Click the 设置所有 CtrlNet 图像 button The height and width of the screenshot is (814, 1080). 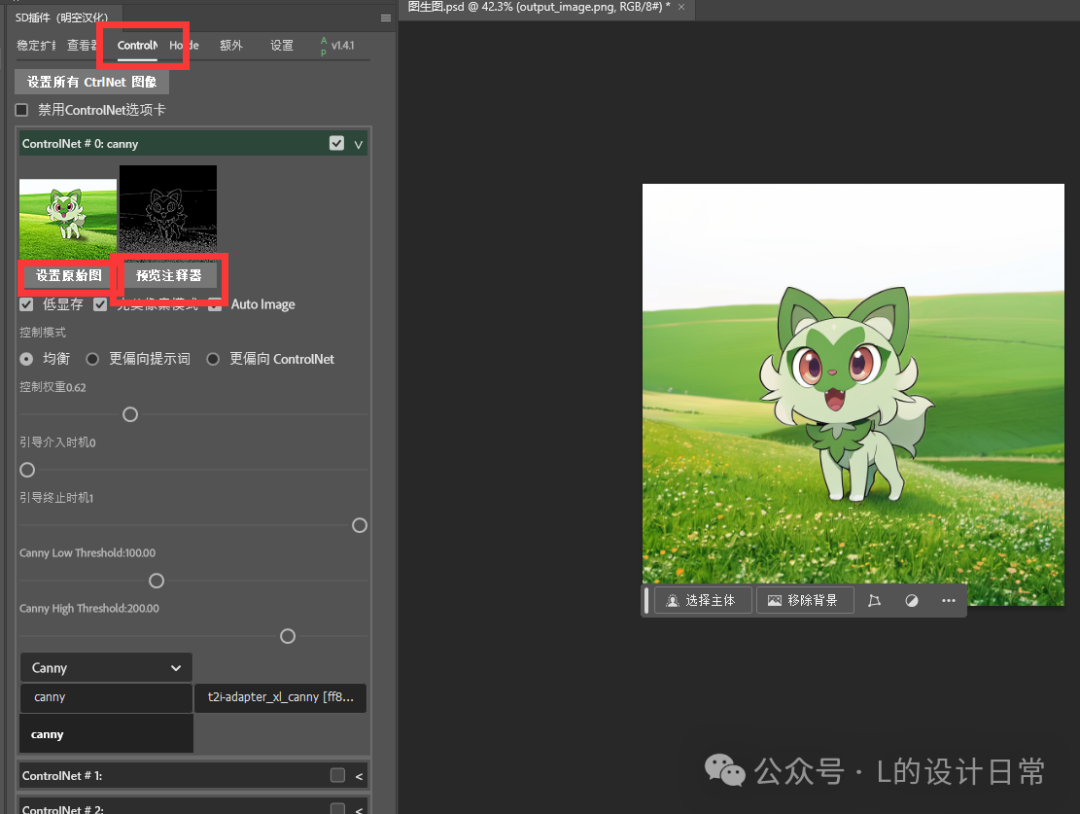pos(91,81)
